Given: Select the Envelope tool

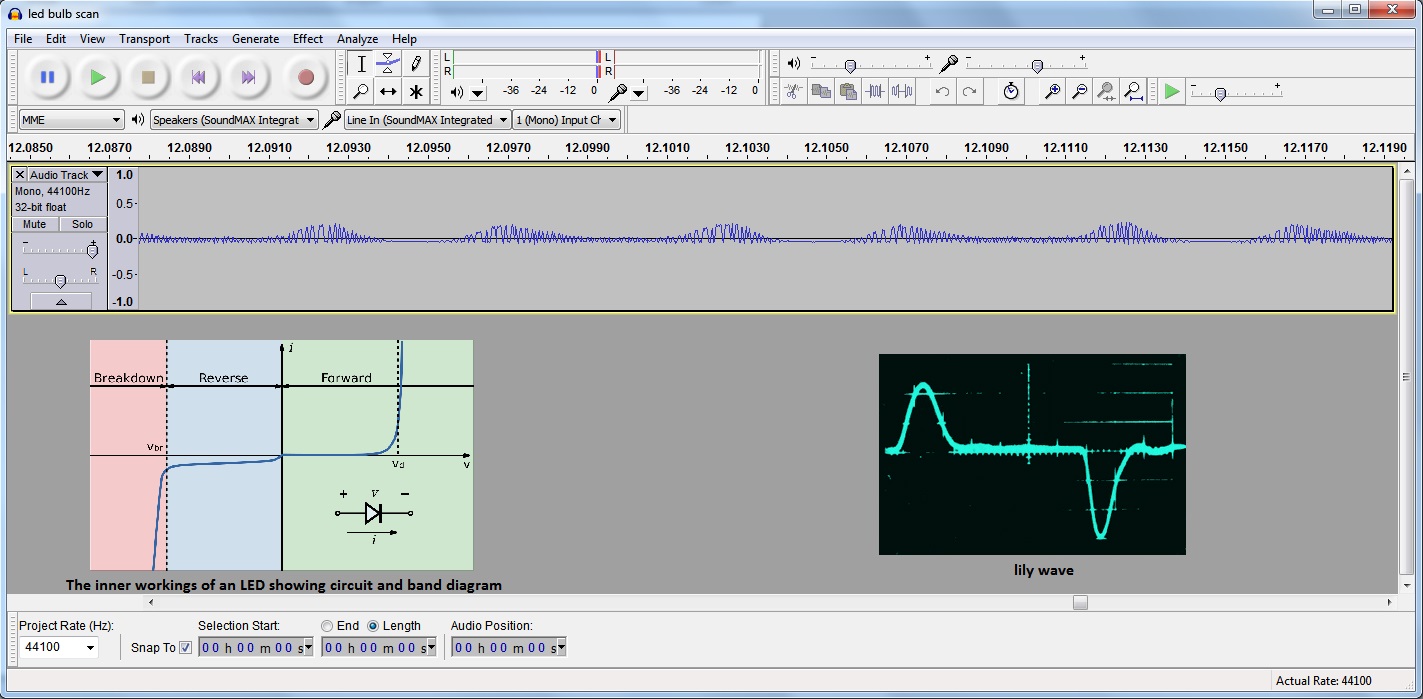Looking at the screenshot, I should point(388,64).
